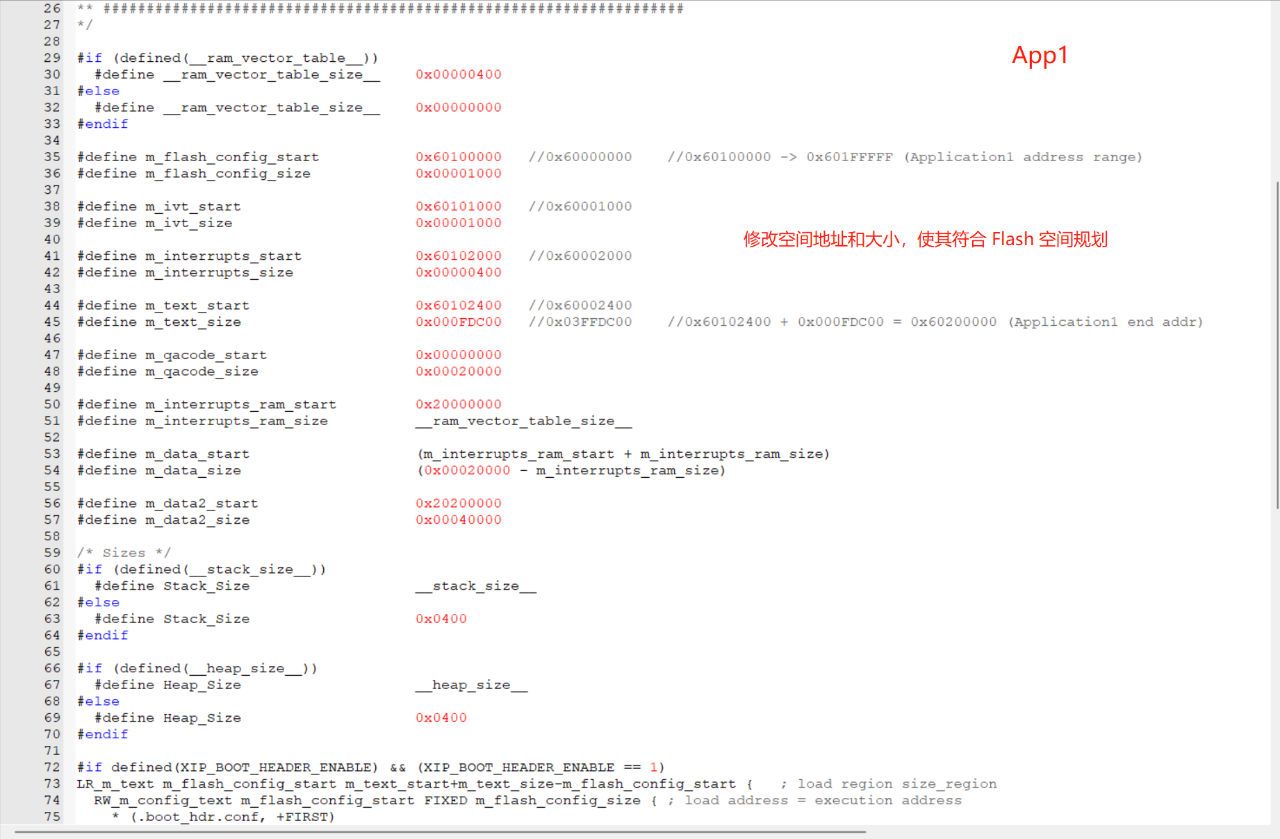Select line number 45 in the margin

[52, 322]
